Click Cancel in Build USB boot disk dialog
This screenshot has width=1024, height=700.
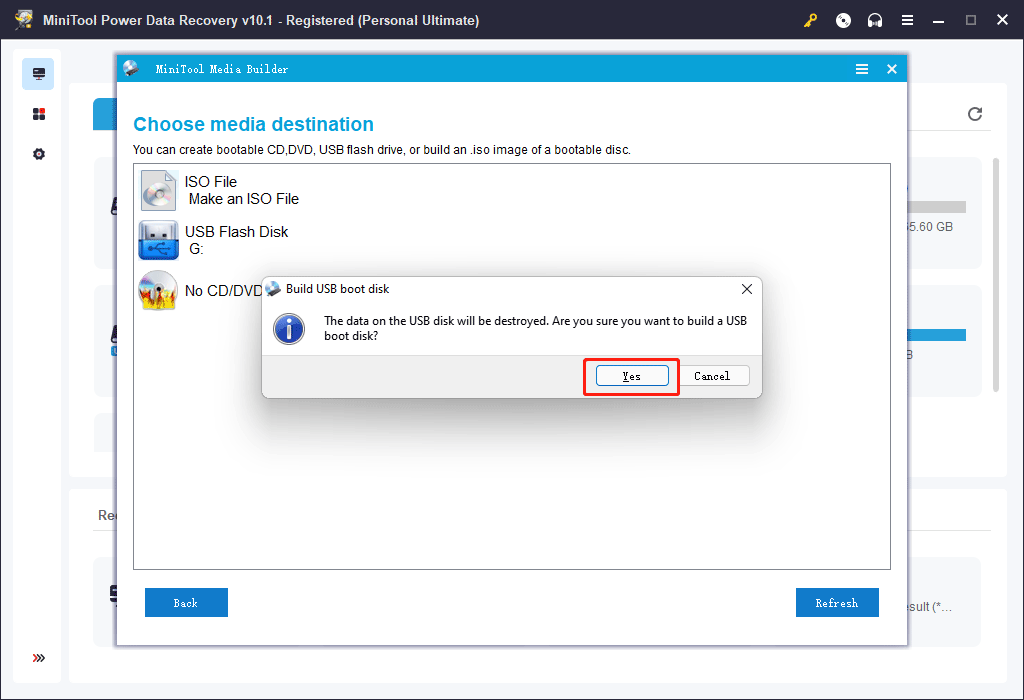click(x=712, y=376)
